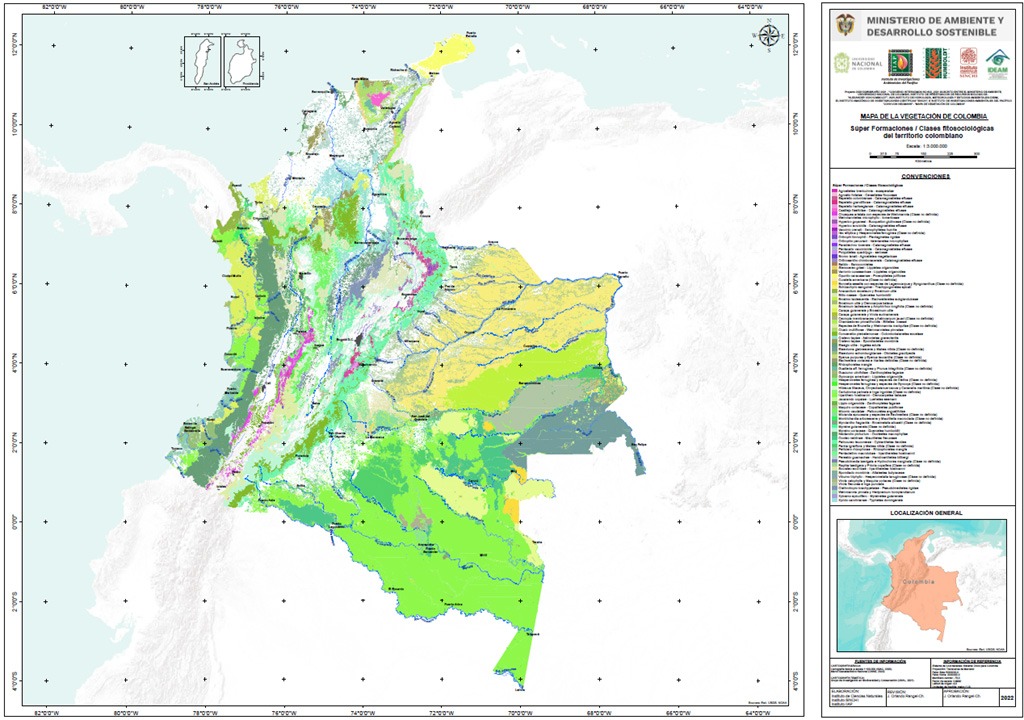Select the Bogotá label on the map
Viewport: 1024px width, 720px height.
pos(344,339)
